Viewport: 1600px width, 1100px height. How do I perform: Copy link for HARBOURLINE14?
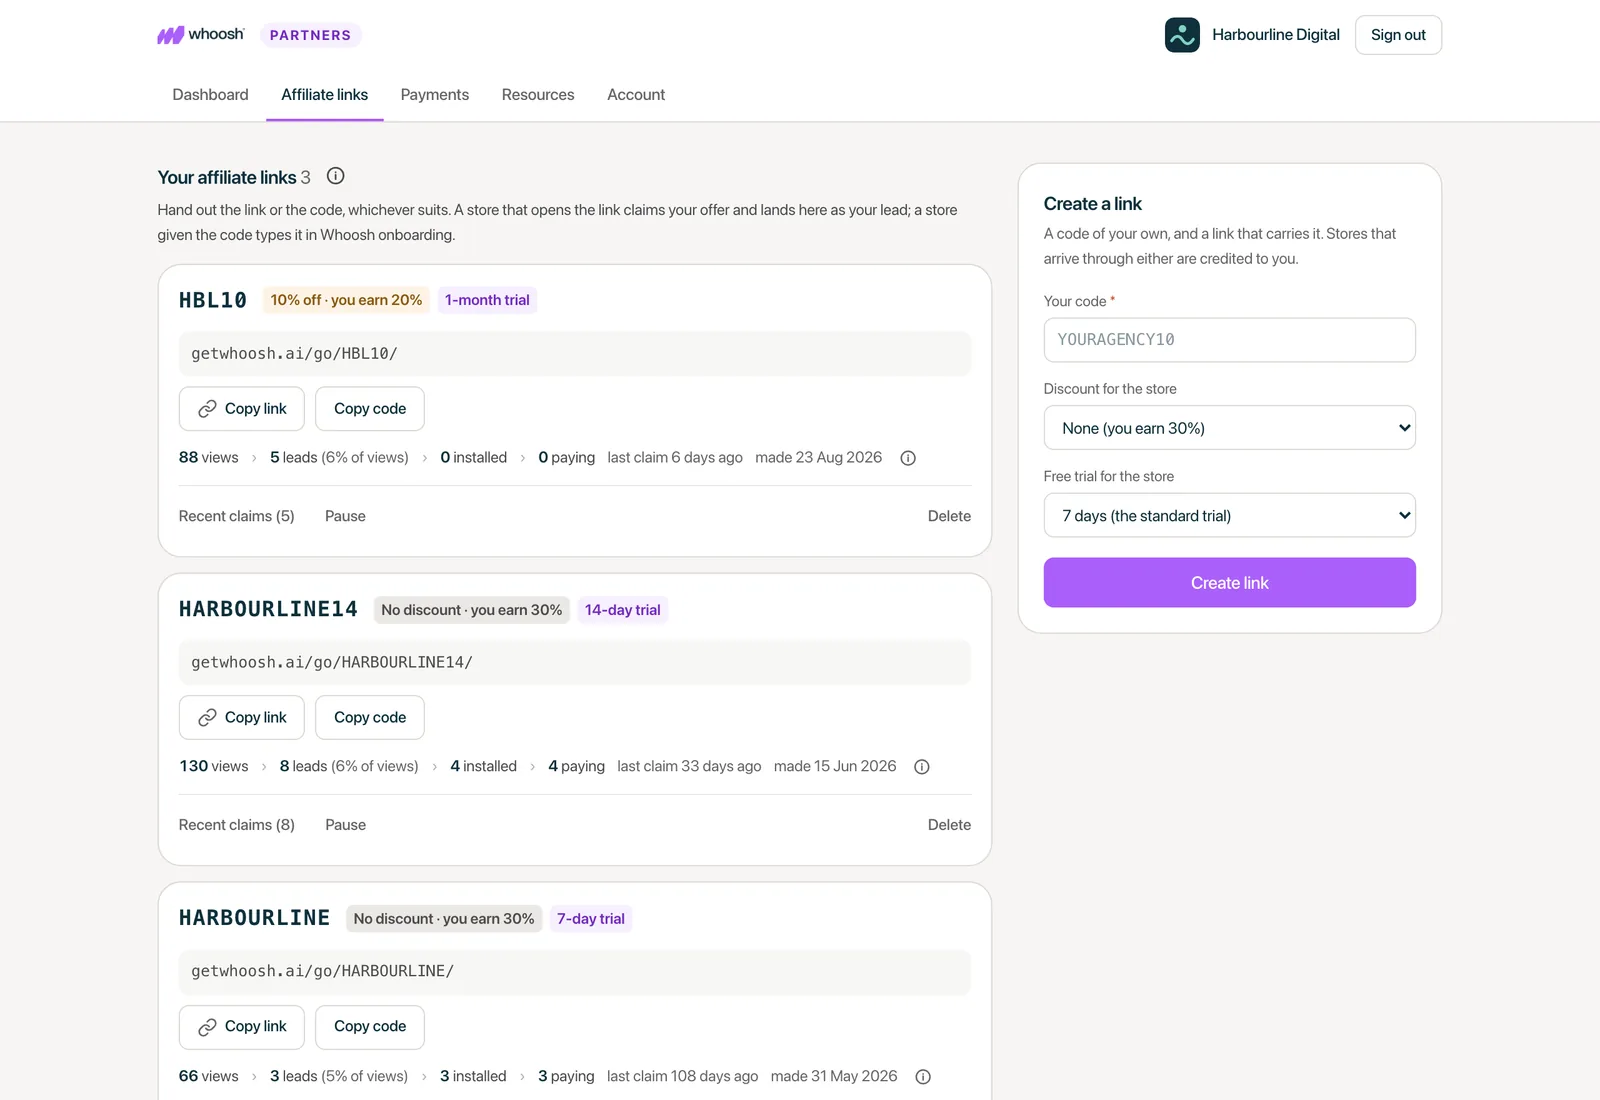[x=242, y=718]
